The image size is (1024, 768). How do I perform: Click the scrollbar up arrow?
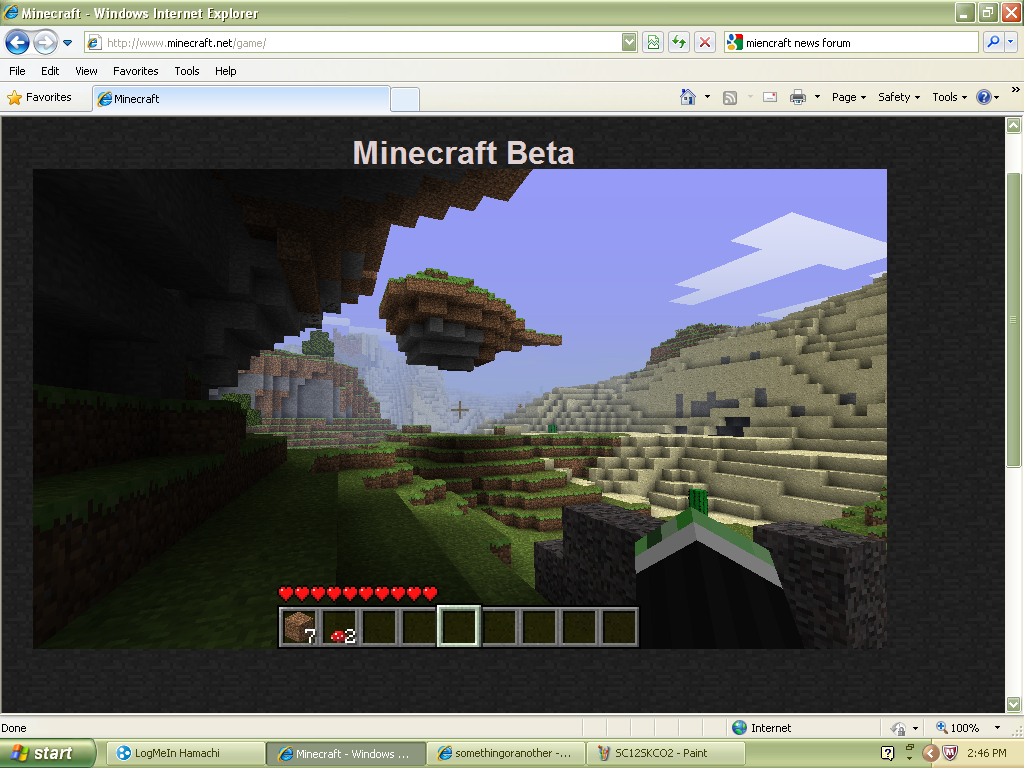click(1014, 125)
